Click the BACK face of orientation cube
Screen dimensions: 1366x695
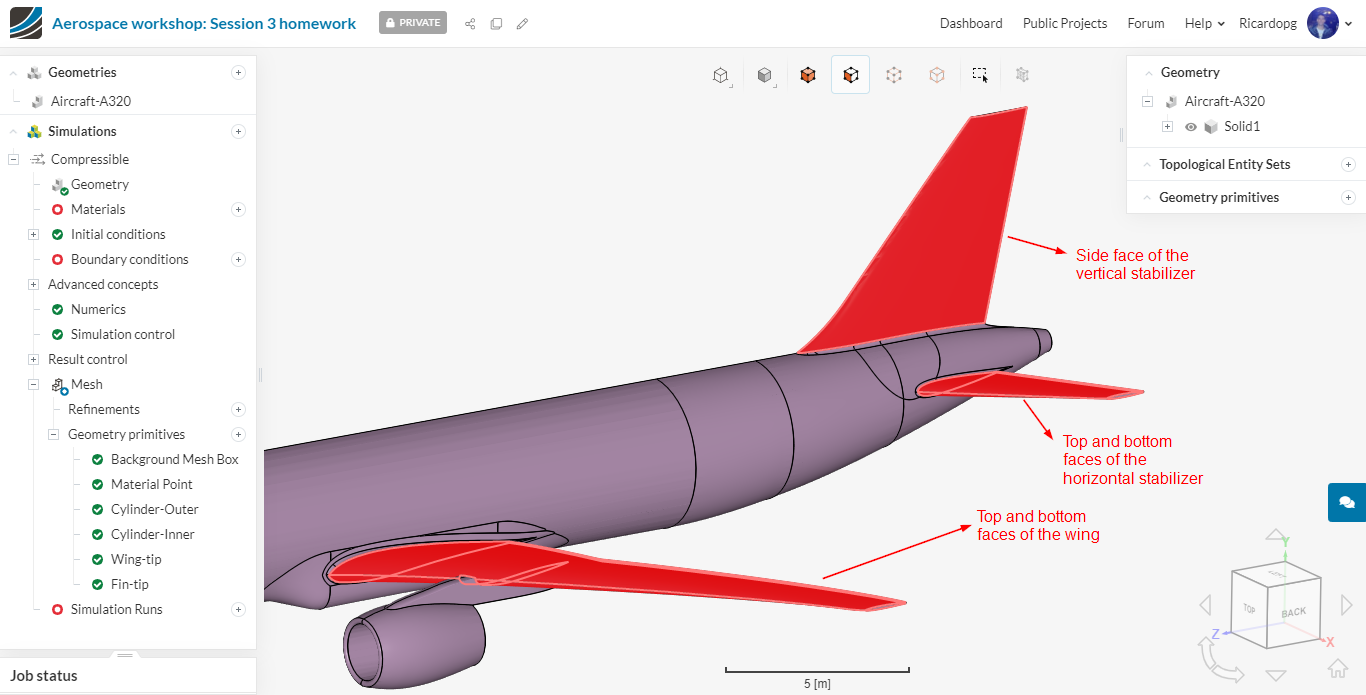(1293, 611)
